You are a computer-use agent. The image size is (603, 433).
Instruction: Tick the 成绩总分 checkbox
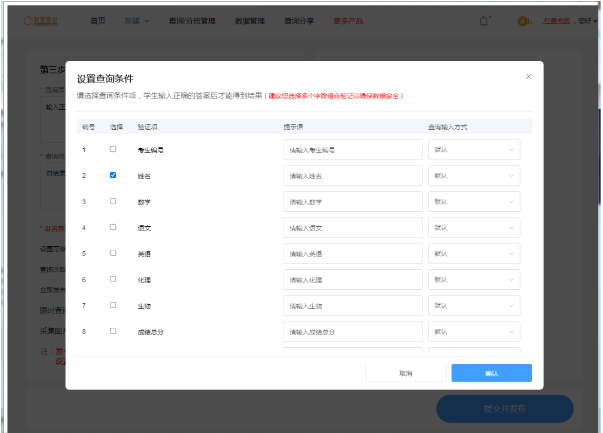click(112, 331)
